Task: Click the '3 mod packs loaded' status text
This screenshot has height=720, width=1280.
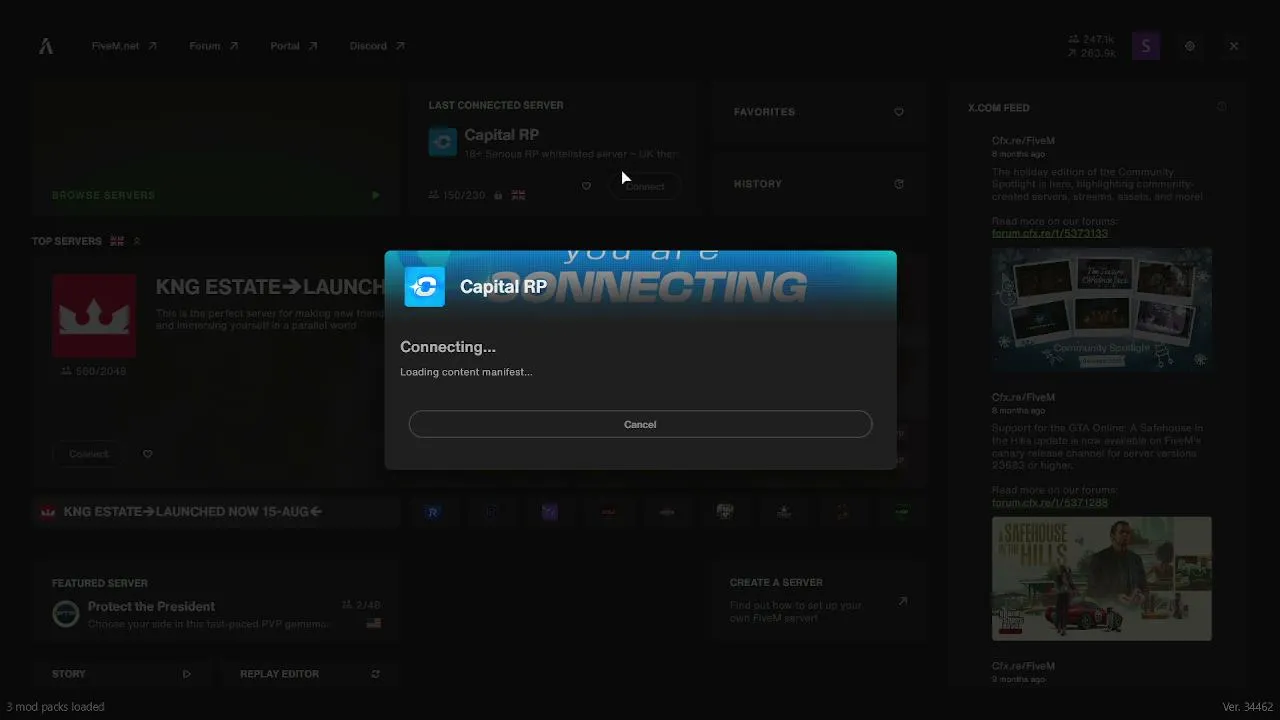Action: 56,707
